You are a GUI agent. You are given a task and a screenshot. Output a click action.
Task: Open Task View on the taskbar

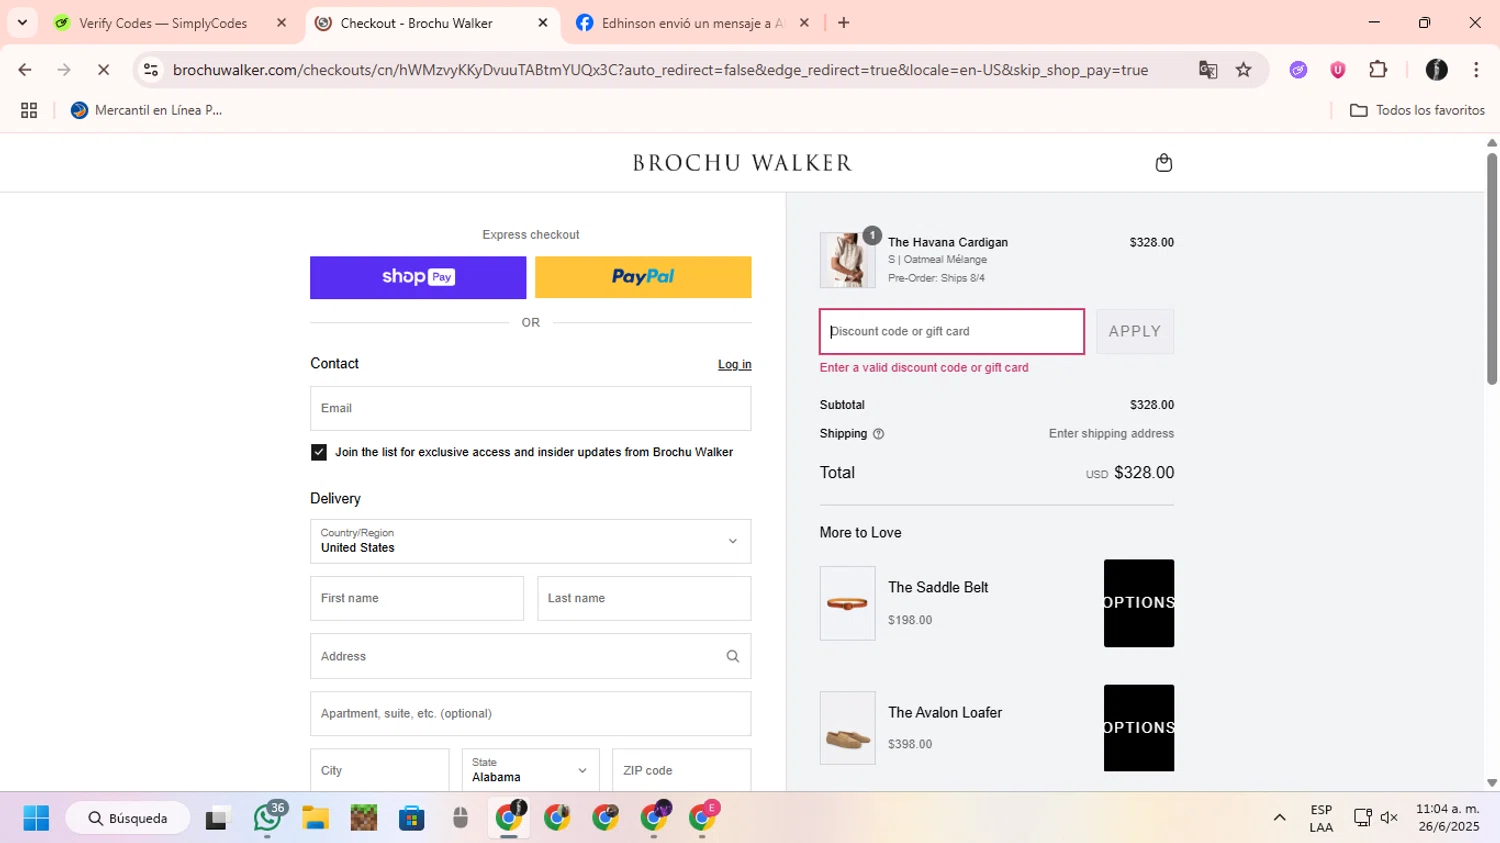pyautogui.click(x=217, y=818)
